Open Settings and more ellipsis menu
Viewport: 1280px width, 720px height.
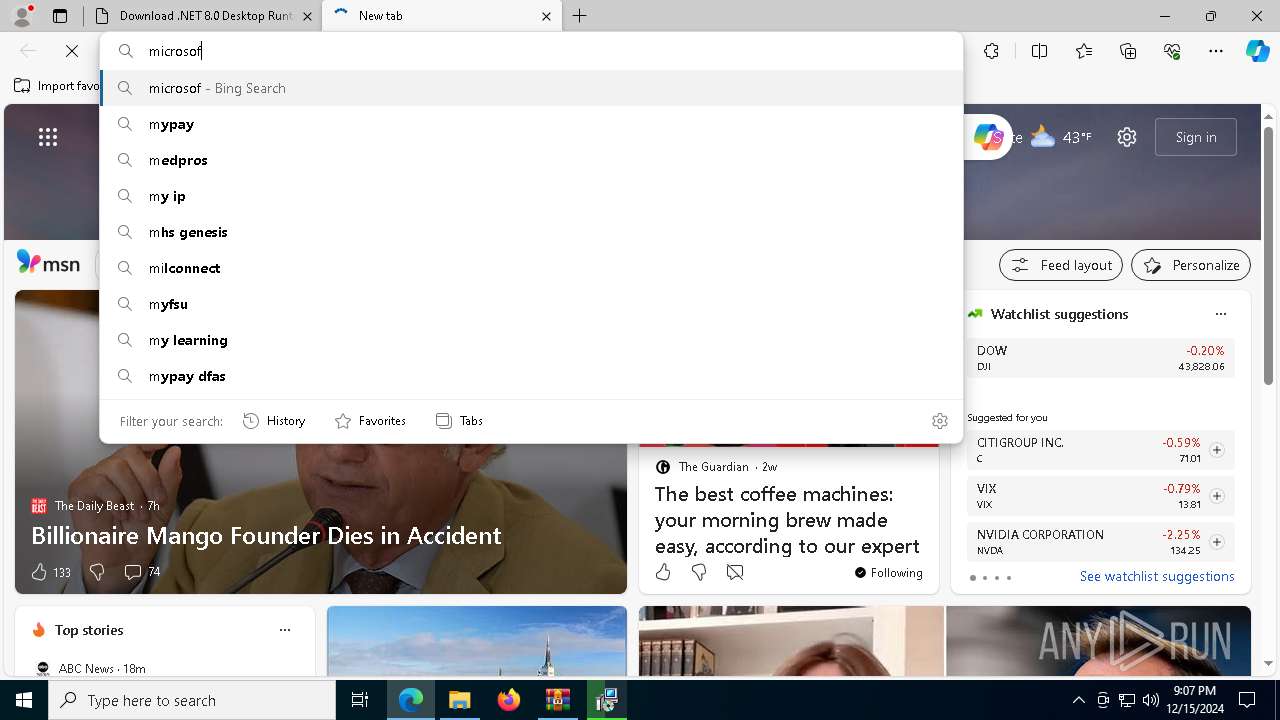[1216, 51]
